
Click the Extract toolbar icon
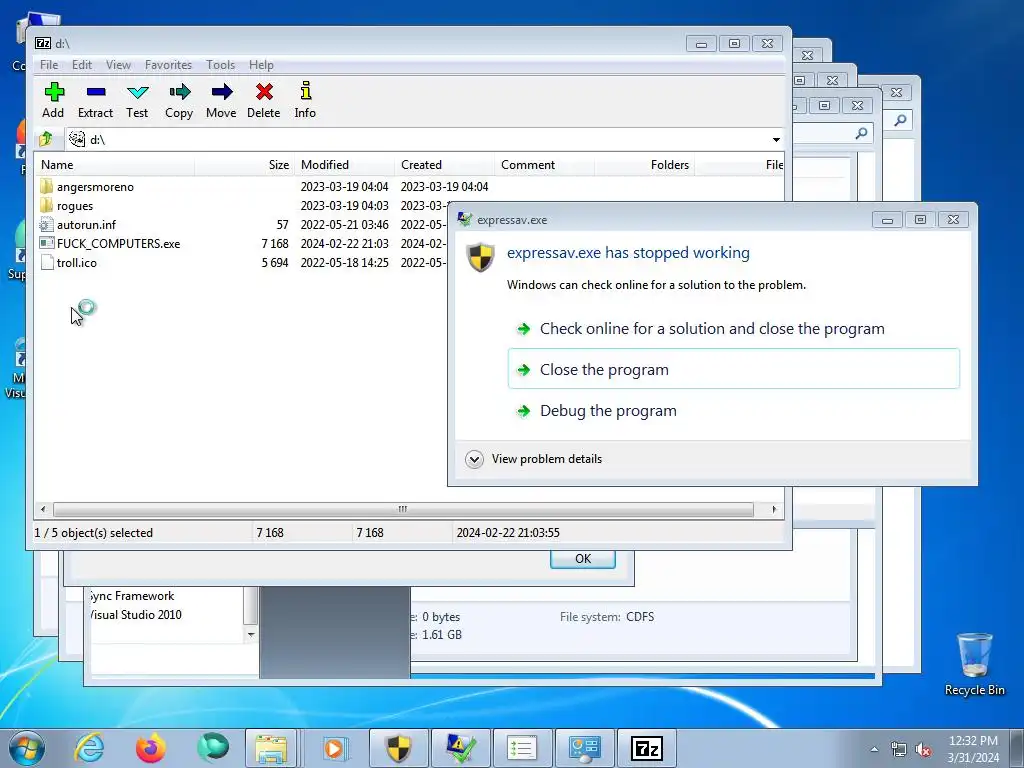tap(95, 100)
